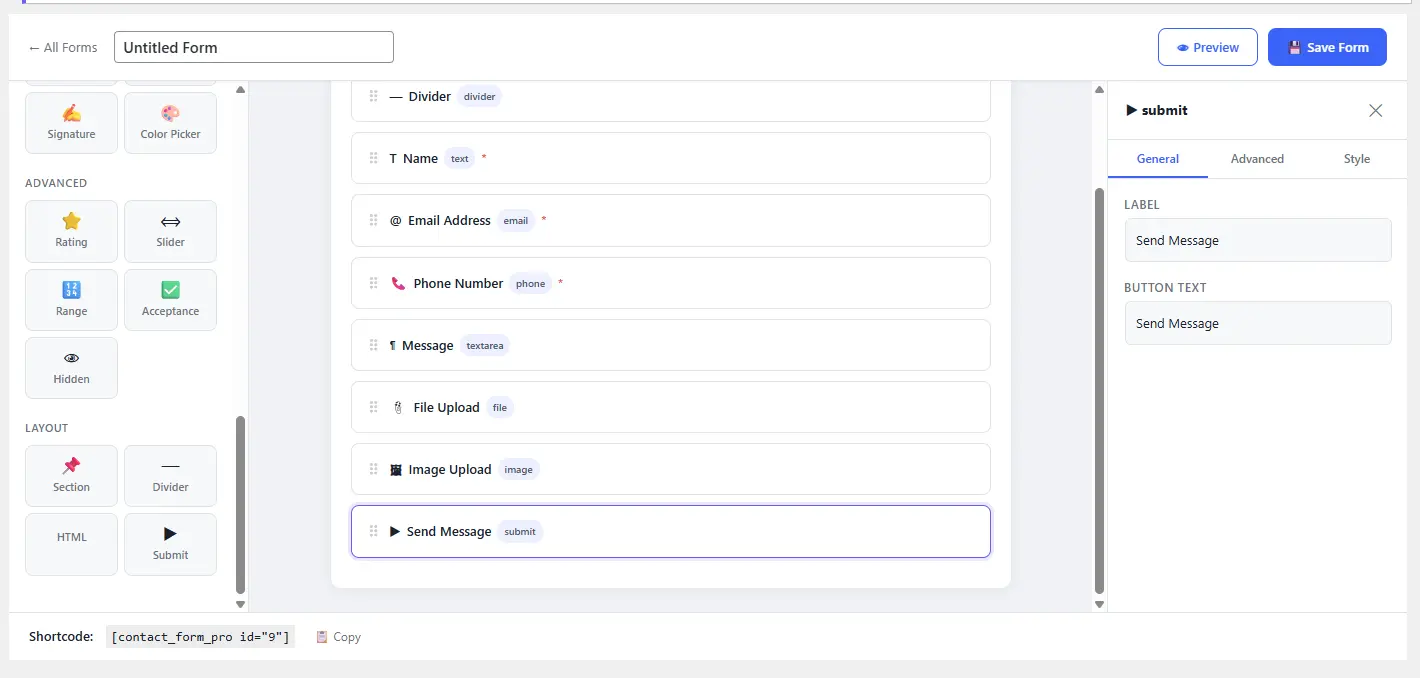Screen dimensions: 1420x678
Task: Switch to the General settings tab
Action: 1158,159
